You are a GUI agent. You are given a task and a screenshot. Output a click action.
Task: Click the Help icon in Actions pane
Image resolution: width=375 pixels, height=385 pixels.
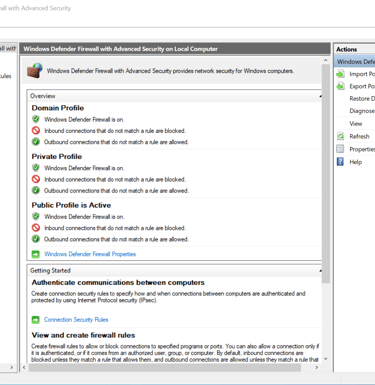pos(340,162)
